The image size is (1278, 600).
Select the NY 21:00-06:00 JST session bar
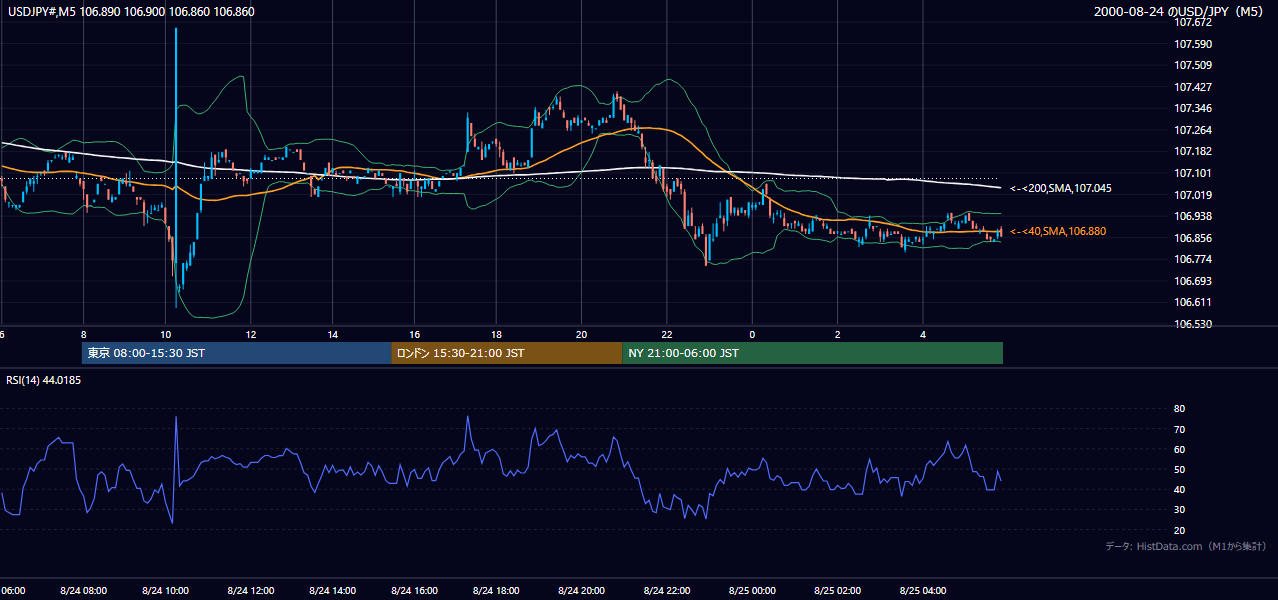point(812,353)
